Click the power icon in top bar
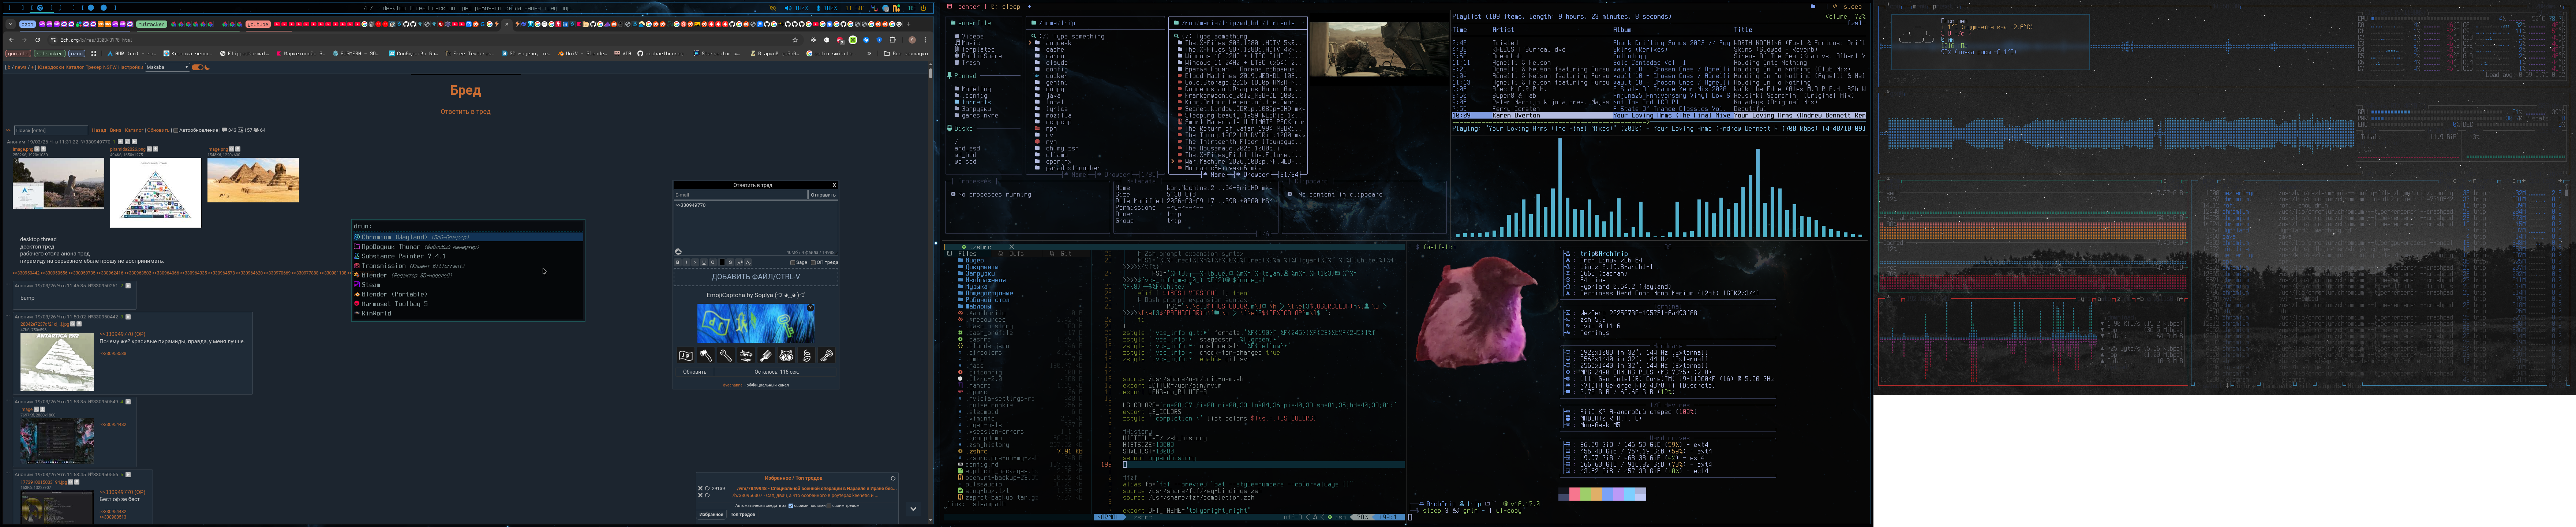The width and height of the screenshot is (2576, 527). pos(923,8)
